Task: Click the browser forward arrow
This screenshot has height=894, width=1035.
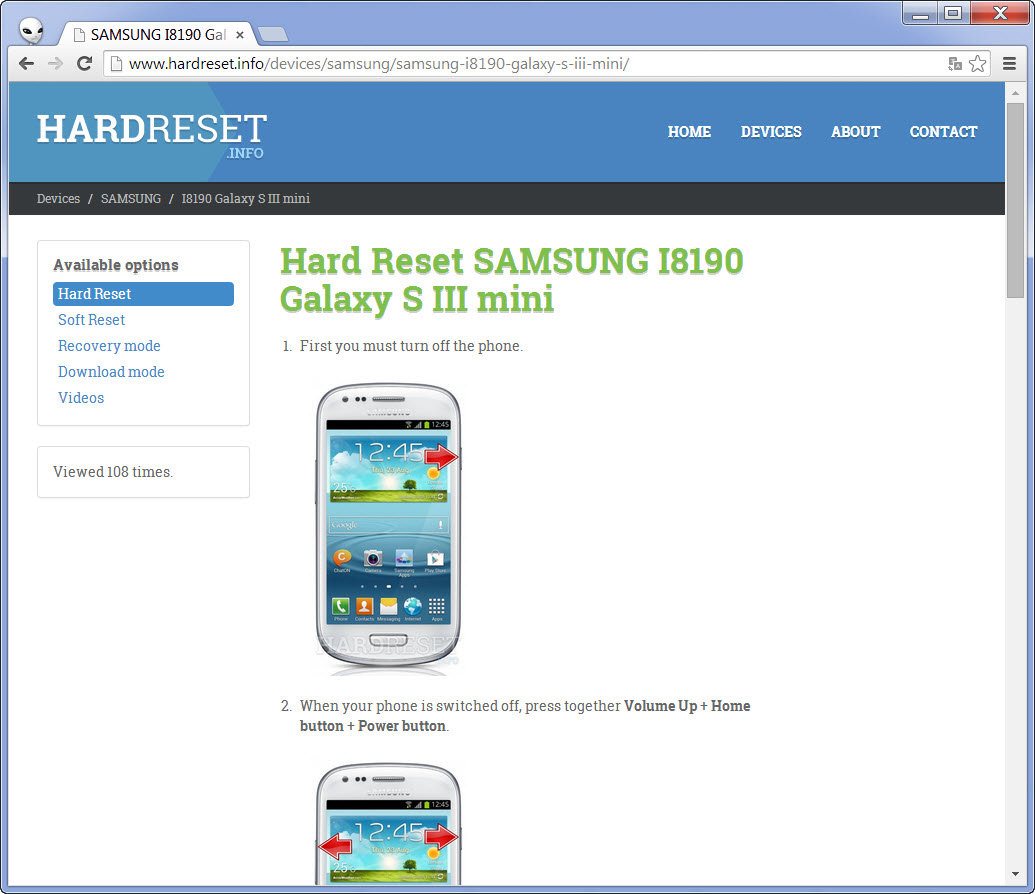Action: (x=55, y=63)
